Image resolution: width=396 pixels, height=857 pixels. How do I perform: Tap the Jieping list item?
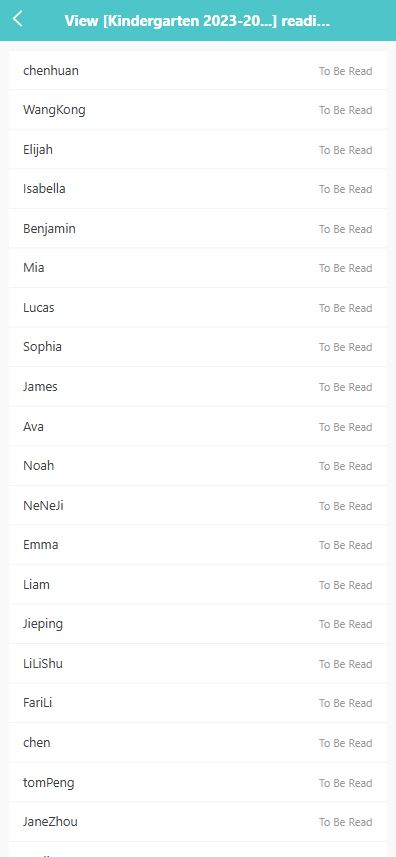pos(198,624)
